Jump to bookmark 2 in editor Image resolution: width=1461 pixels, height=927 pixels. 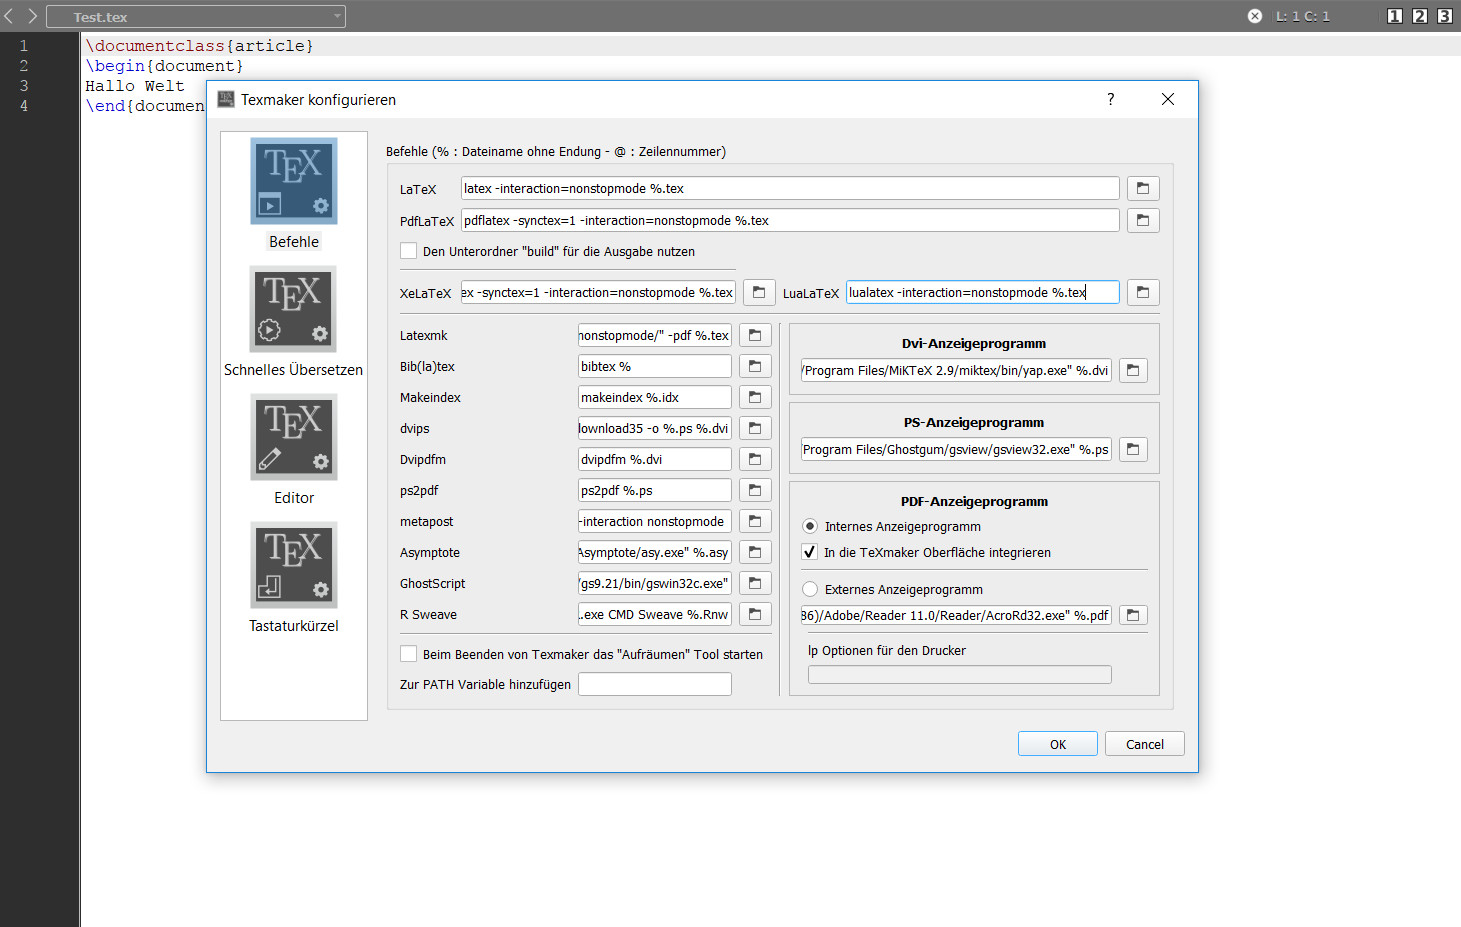(x=1420, y=16)
